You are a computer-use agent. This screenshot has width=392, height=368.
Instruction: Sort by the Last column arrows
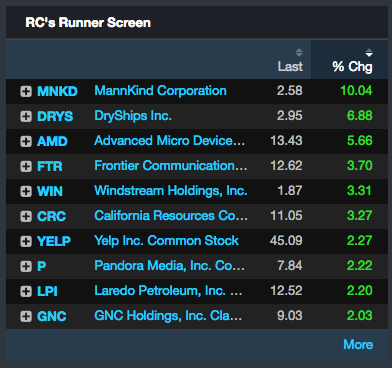(299, 52)
